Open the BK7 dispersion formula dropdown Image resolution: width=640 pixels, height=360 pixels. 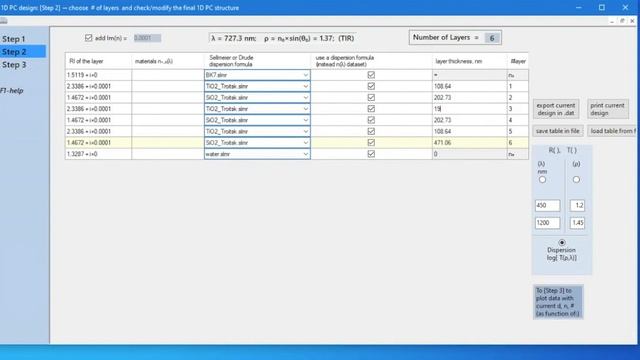pos(306,75)
